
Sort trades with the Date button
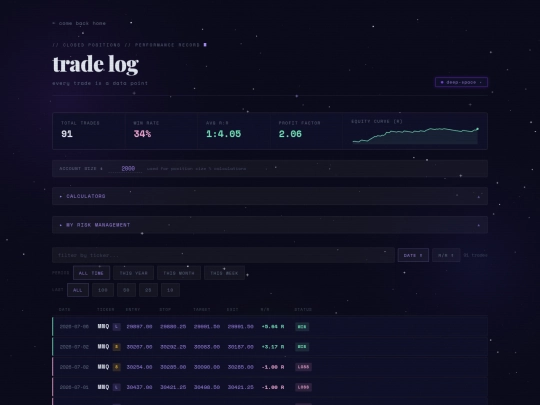[x=413, y=255]
